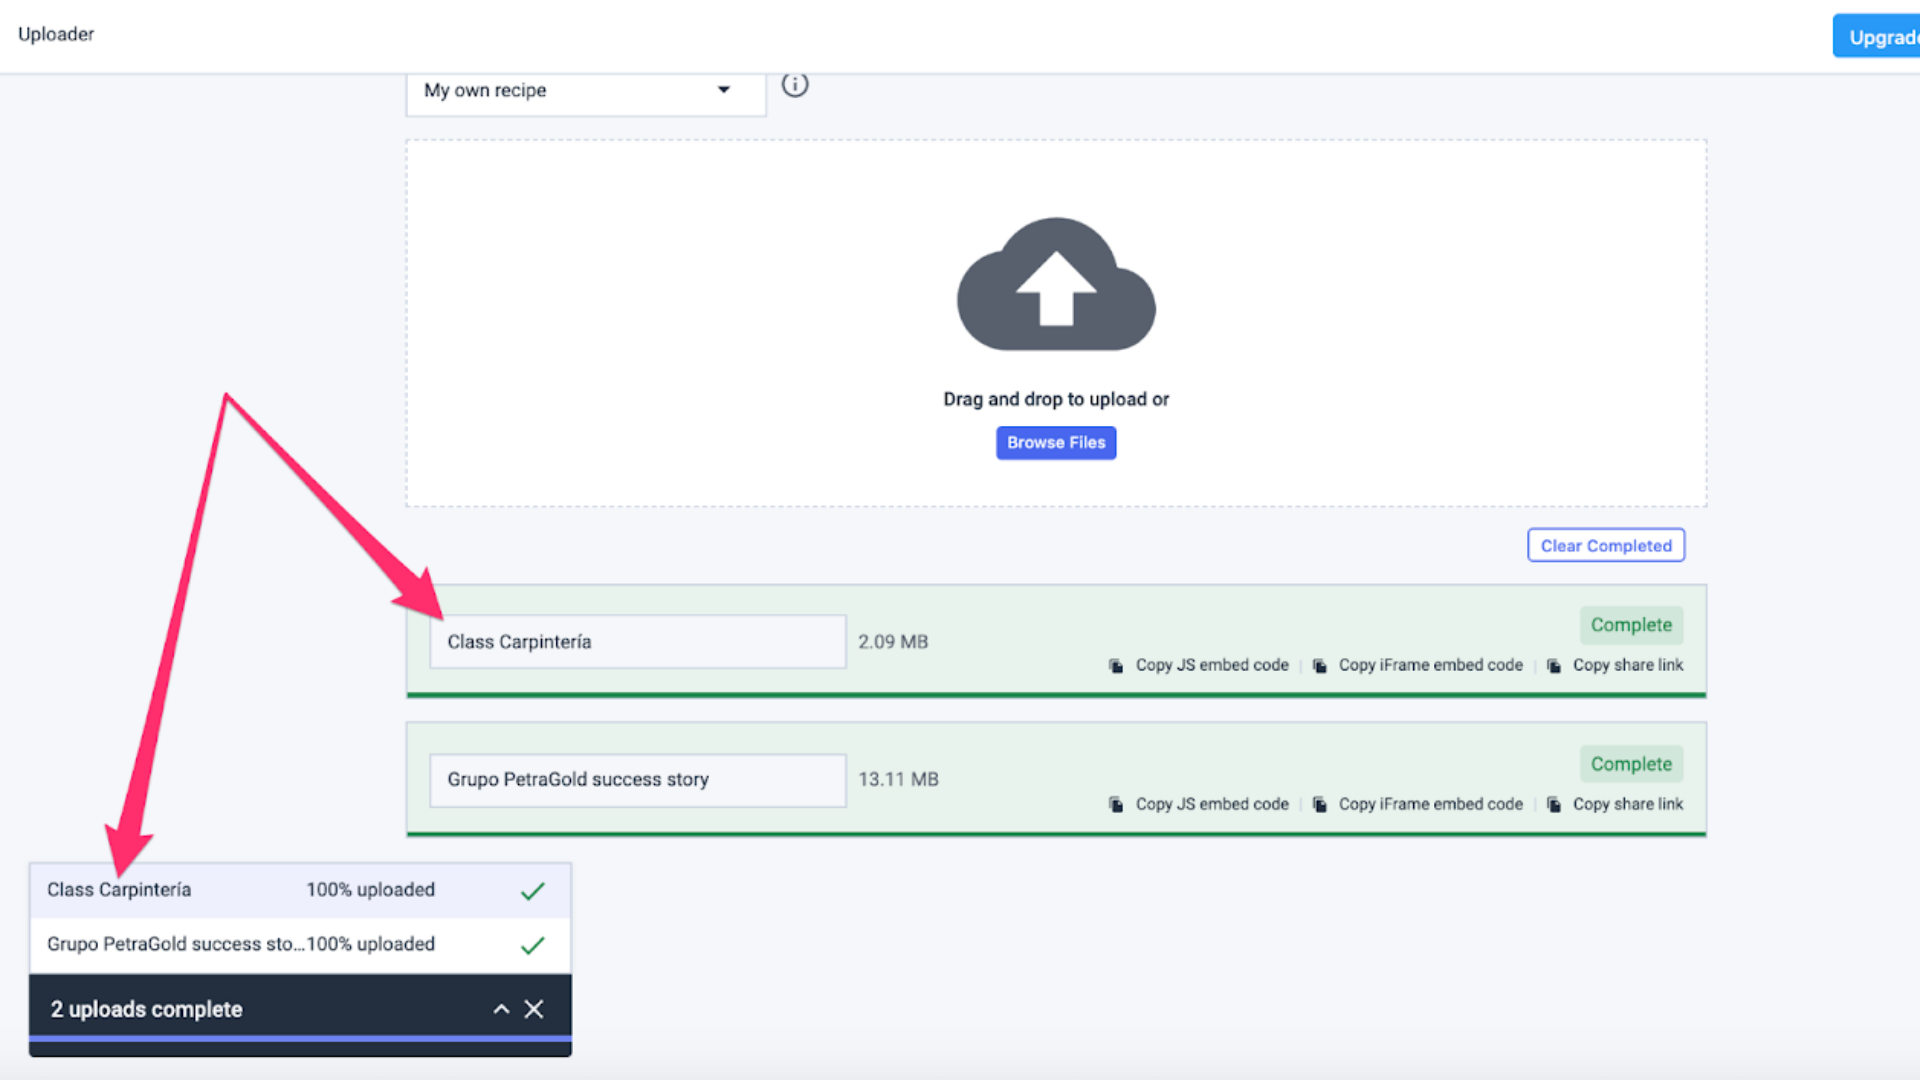This screenshot has height=1080, width=1920.
Task: Select the Class Carpintería filename field
Action: [637, 641]
